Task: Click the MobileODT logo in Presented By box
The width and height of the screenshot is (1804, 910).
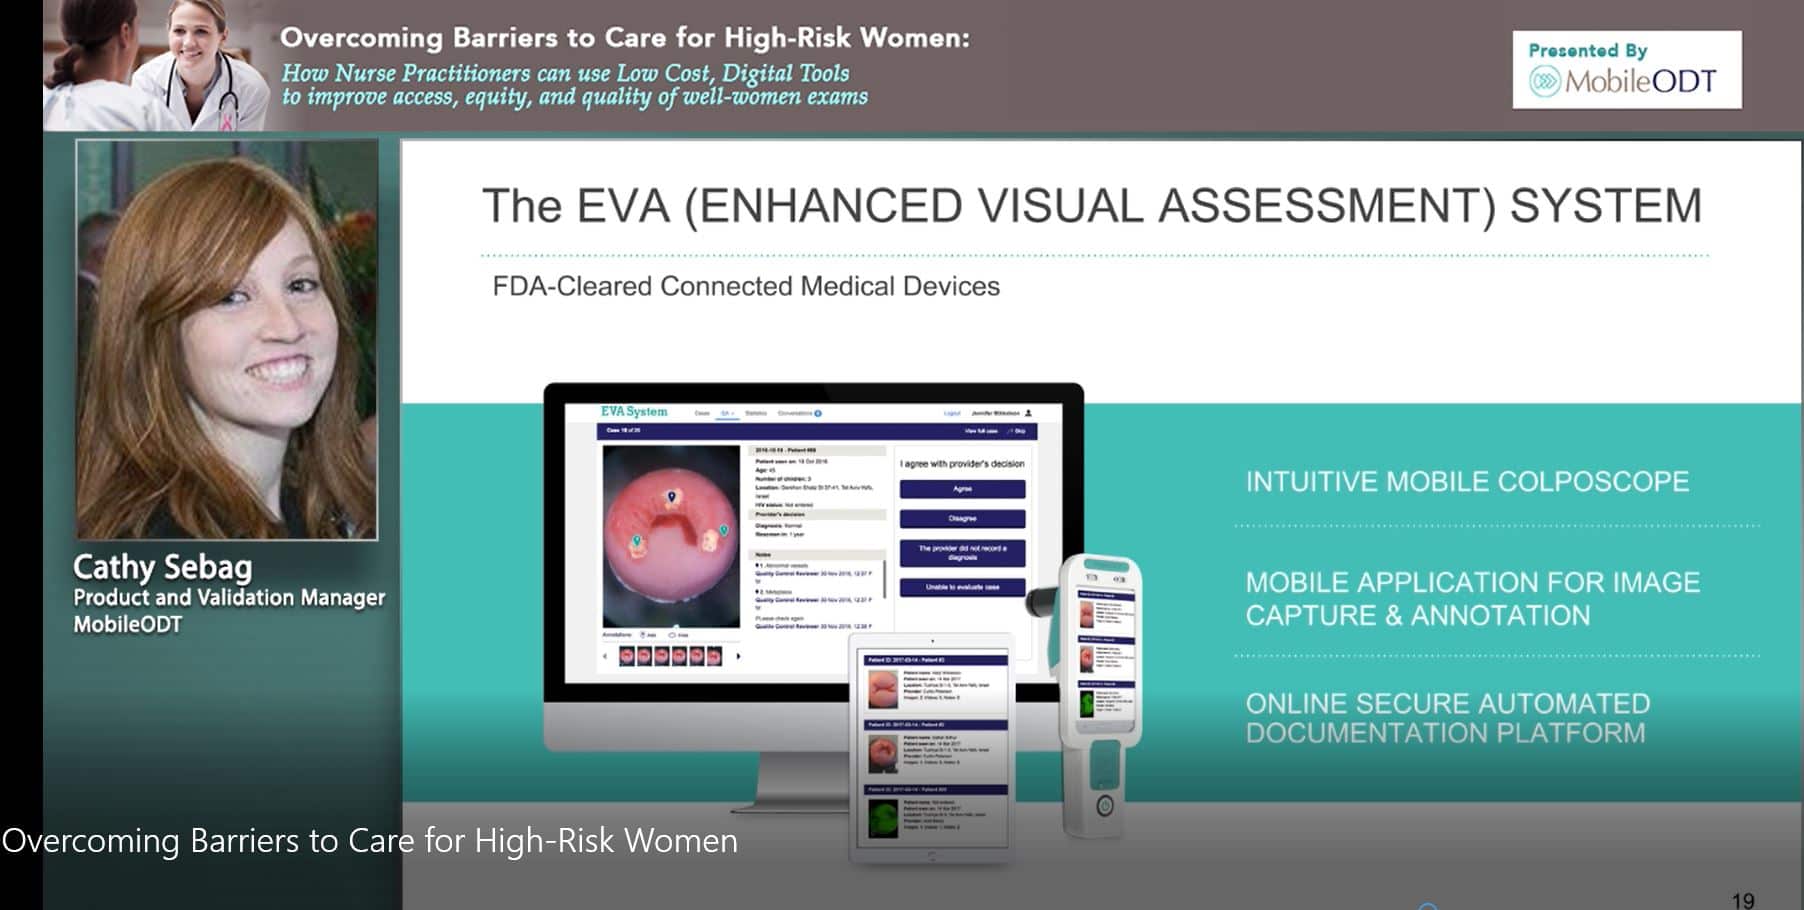Action: point(1624,81)
